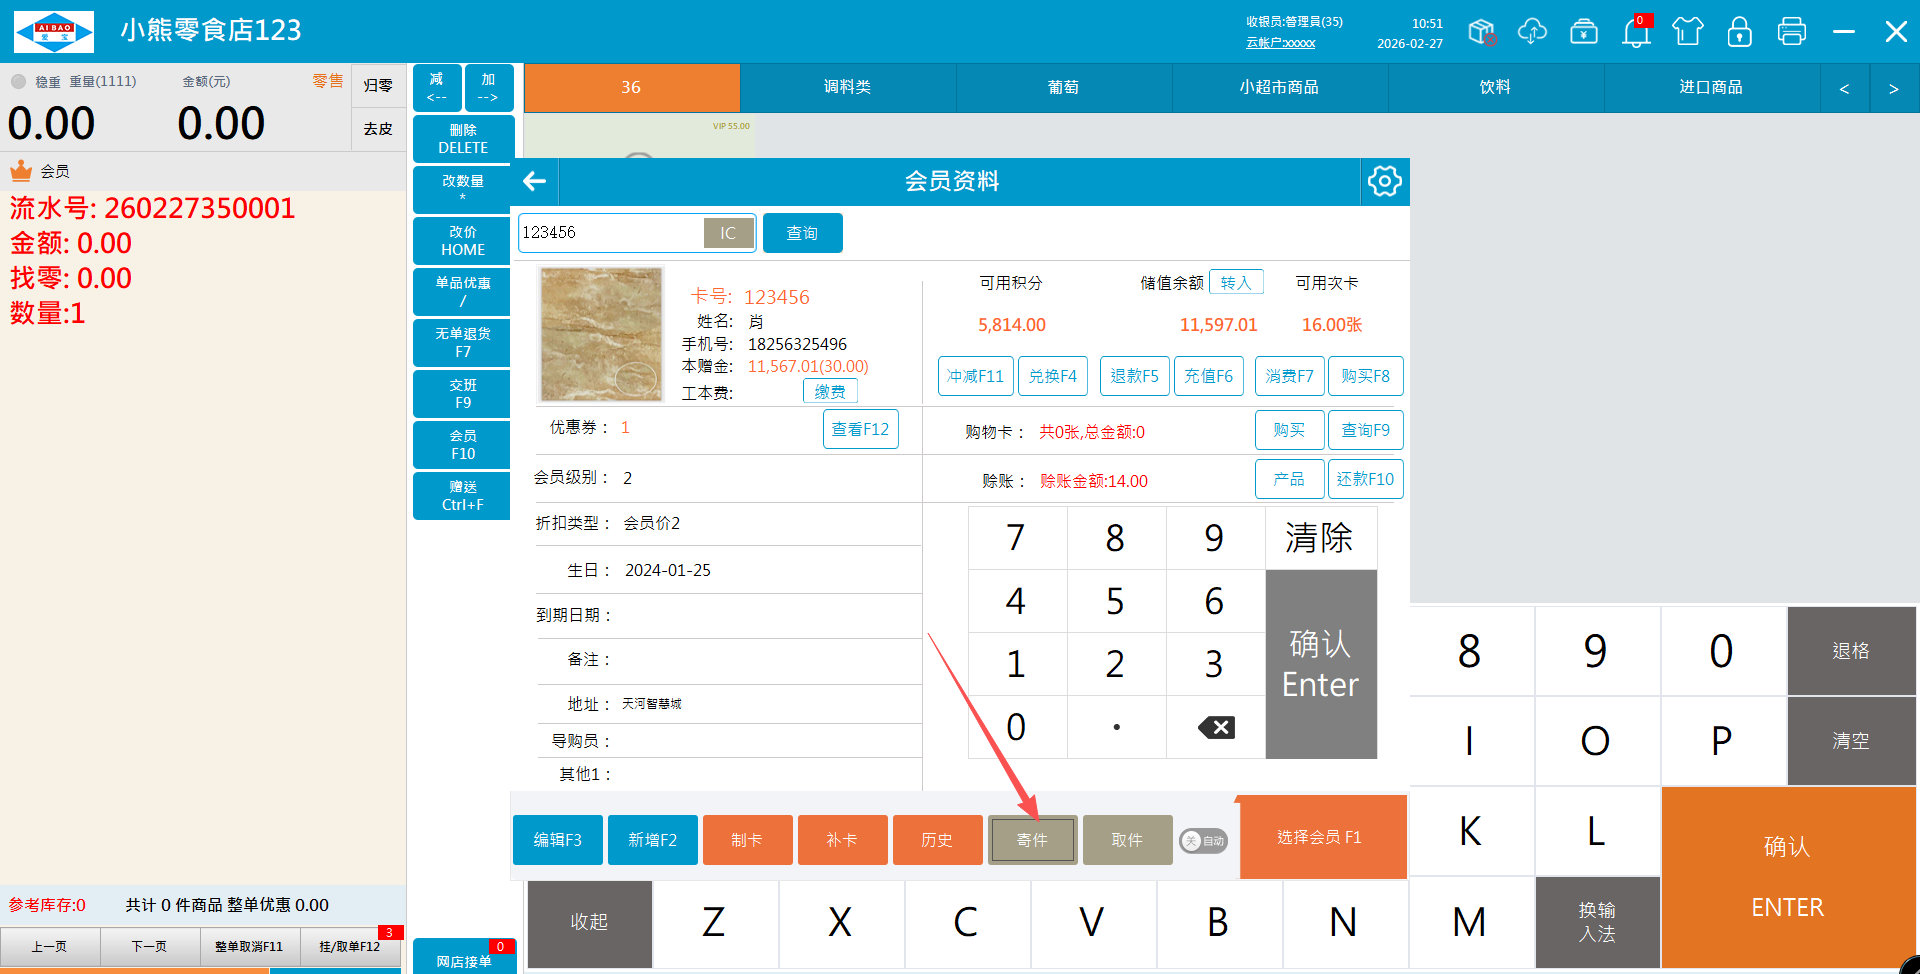Click the printer icon in top bar
Image resolution: width=1920 pixels, height=974 pixels.
pos(1791,32)
